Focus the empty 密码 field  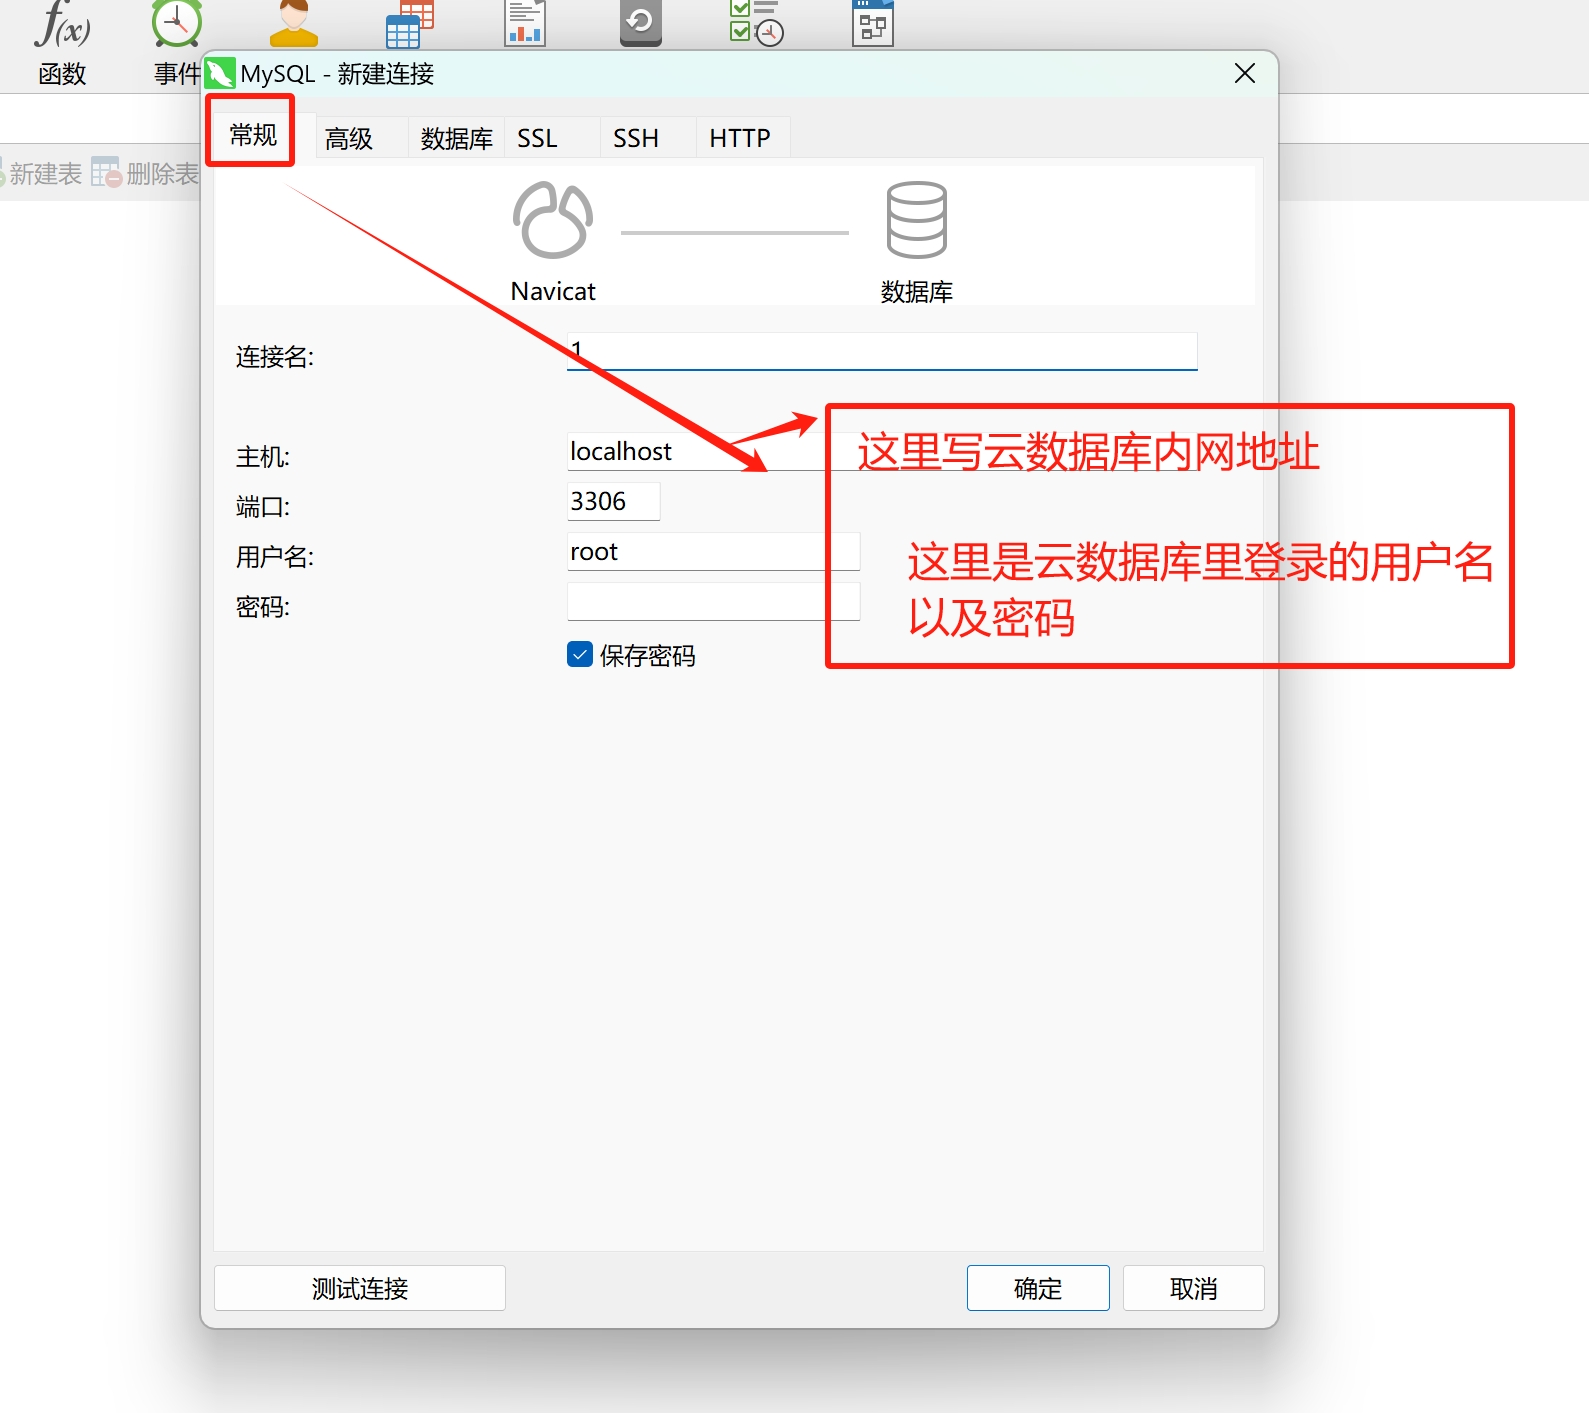[714, 601]
